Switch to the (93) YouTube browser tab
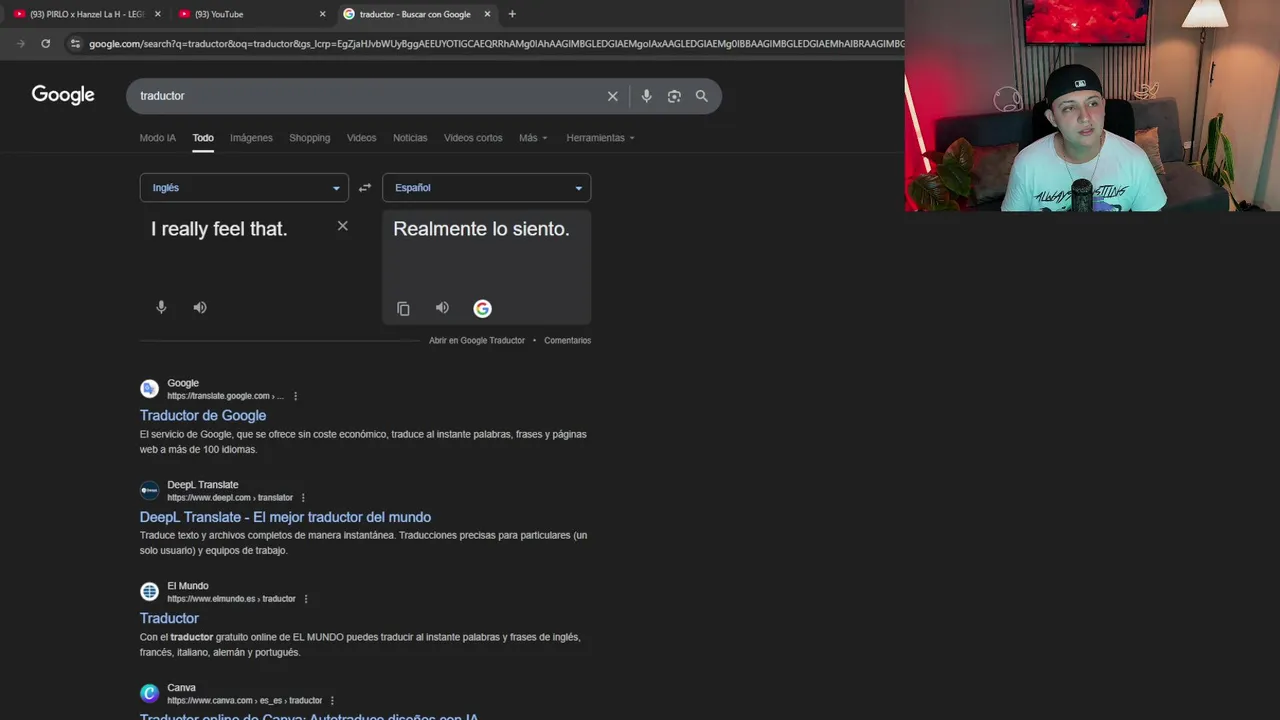Viewport: 1280px width, 720px height. click(x=250, y=14)
